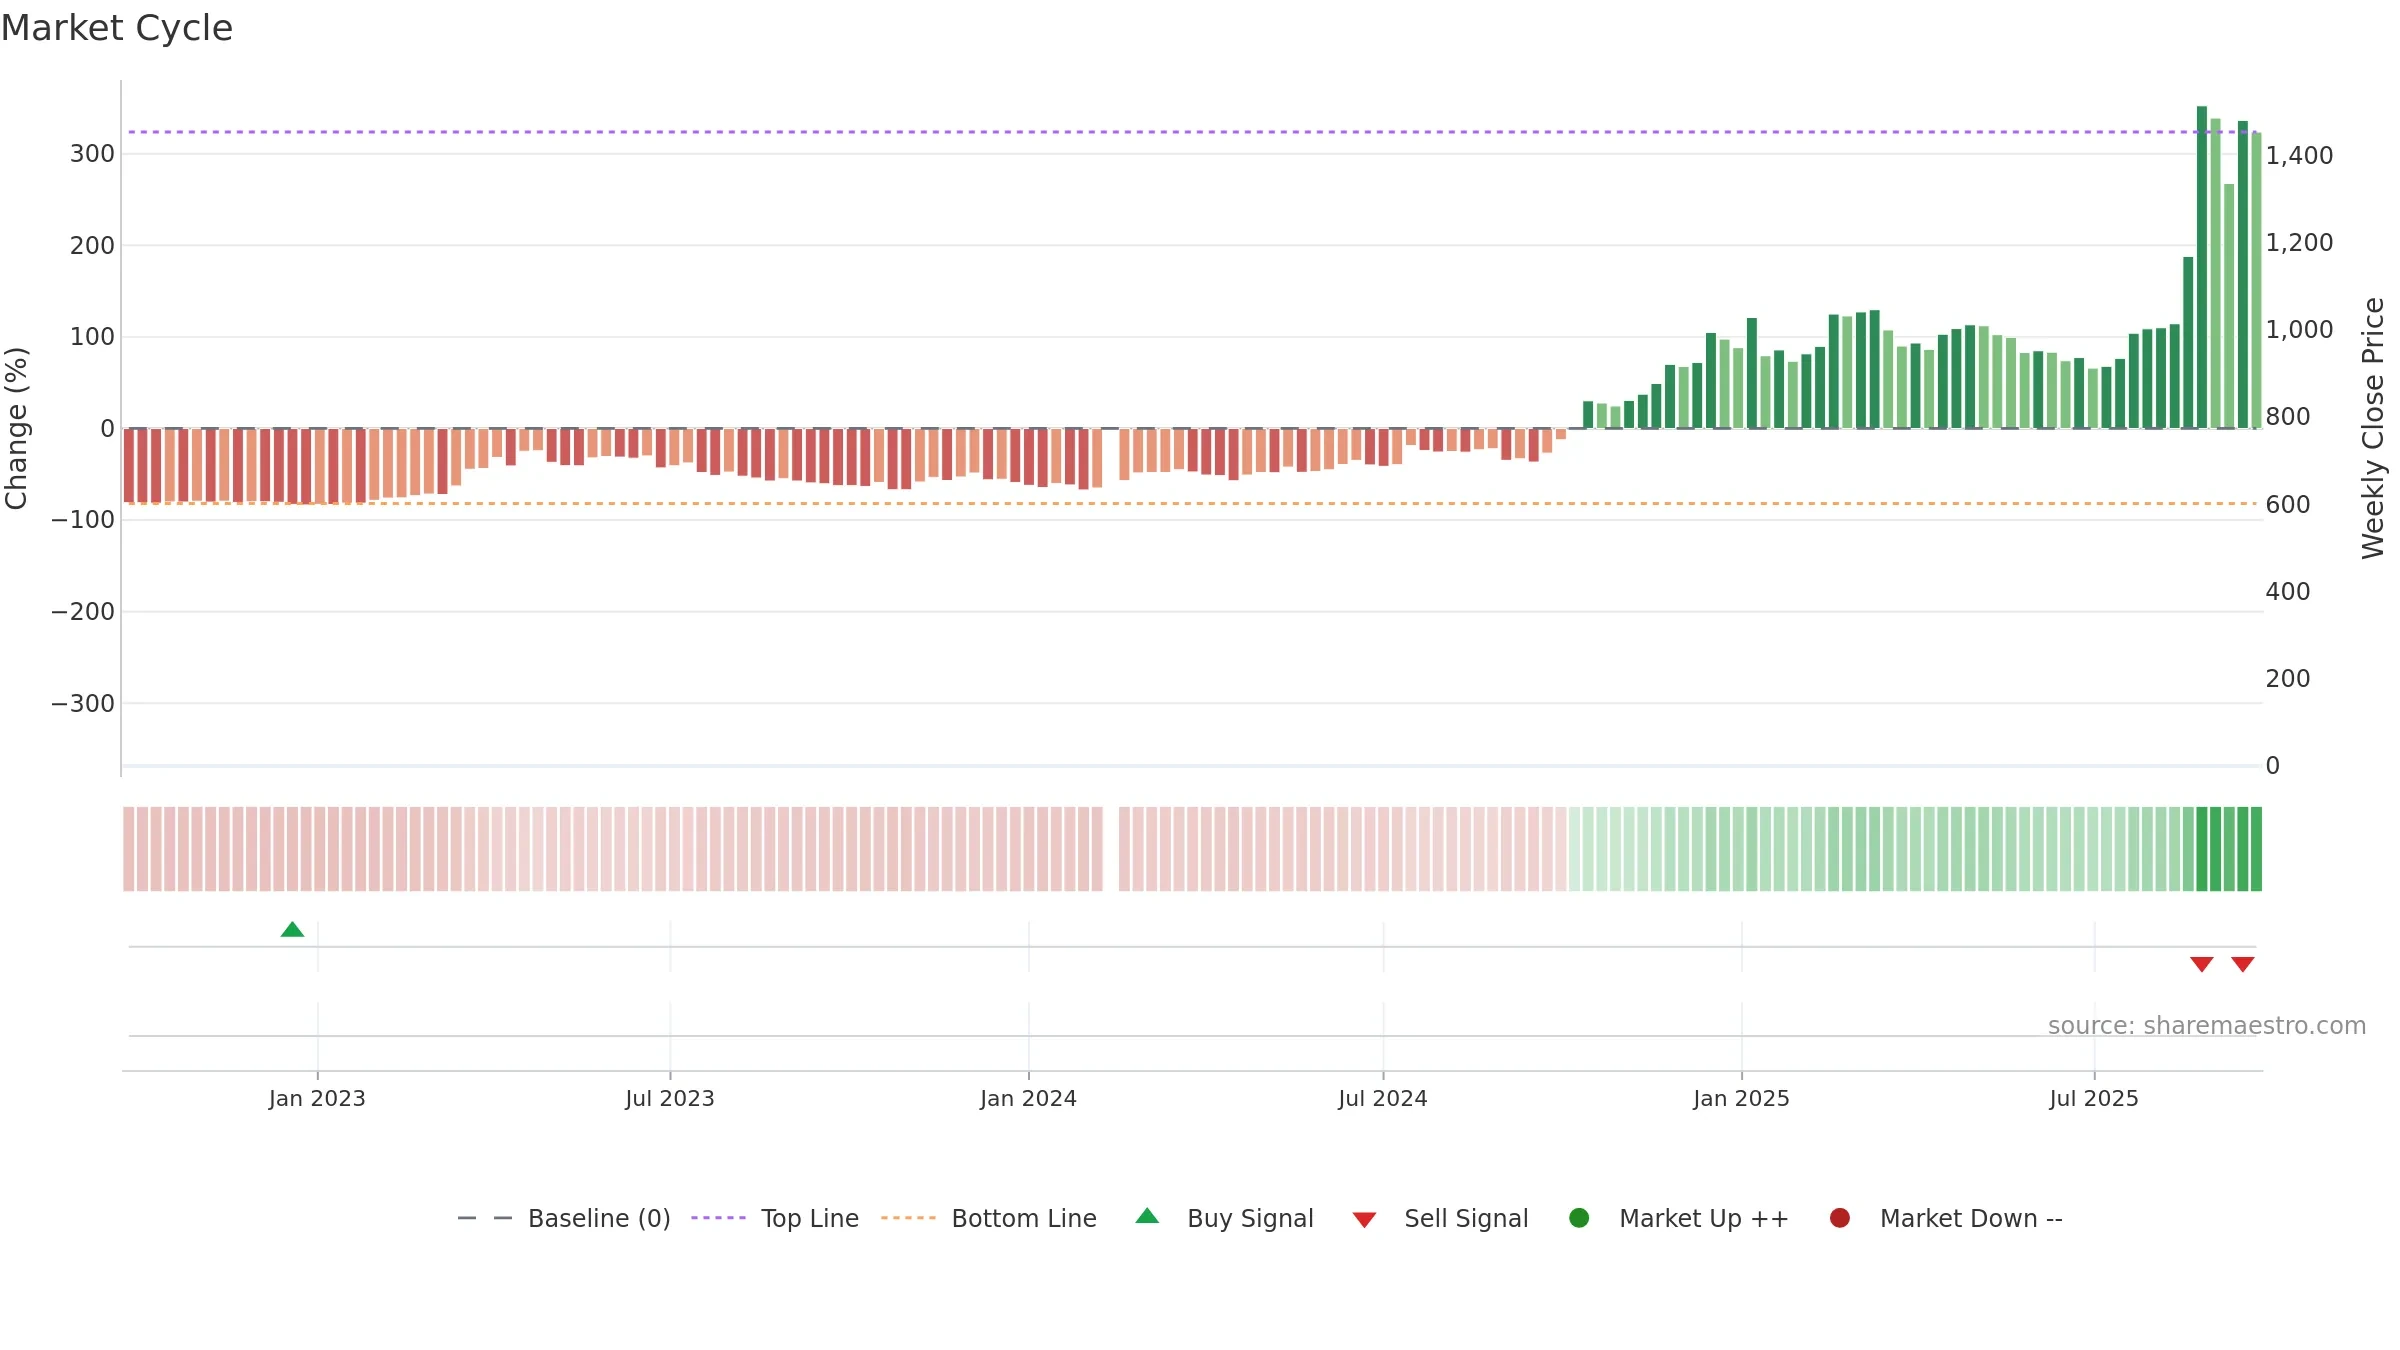Click the 300 change axis label
Image resolution: width=2400 pixels, height=1350 pixels.
pos(92,153)
